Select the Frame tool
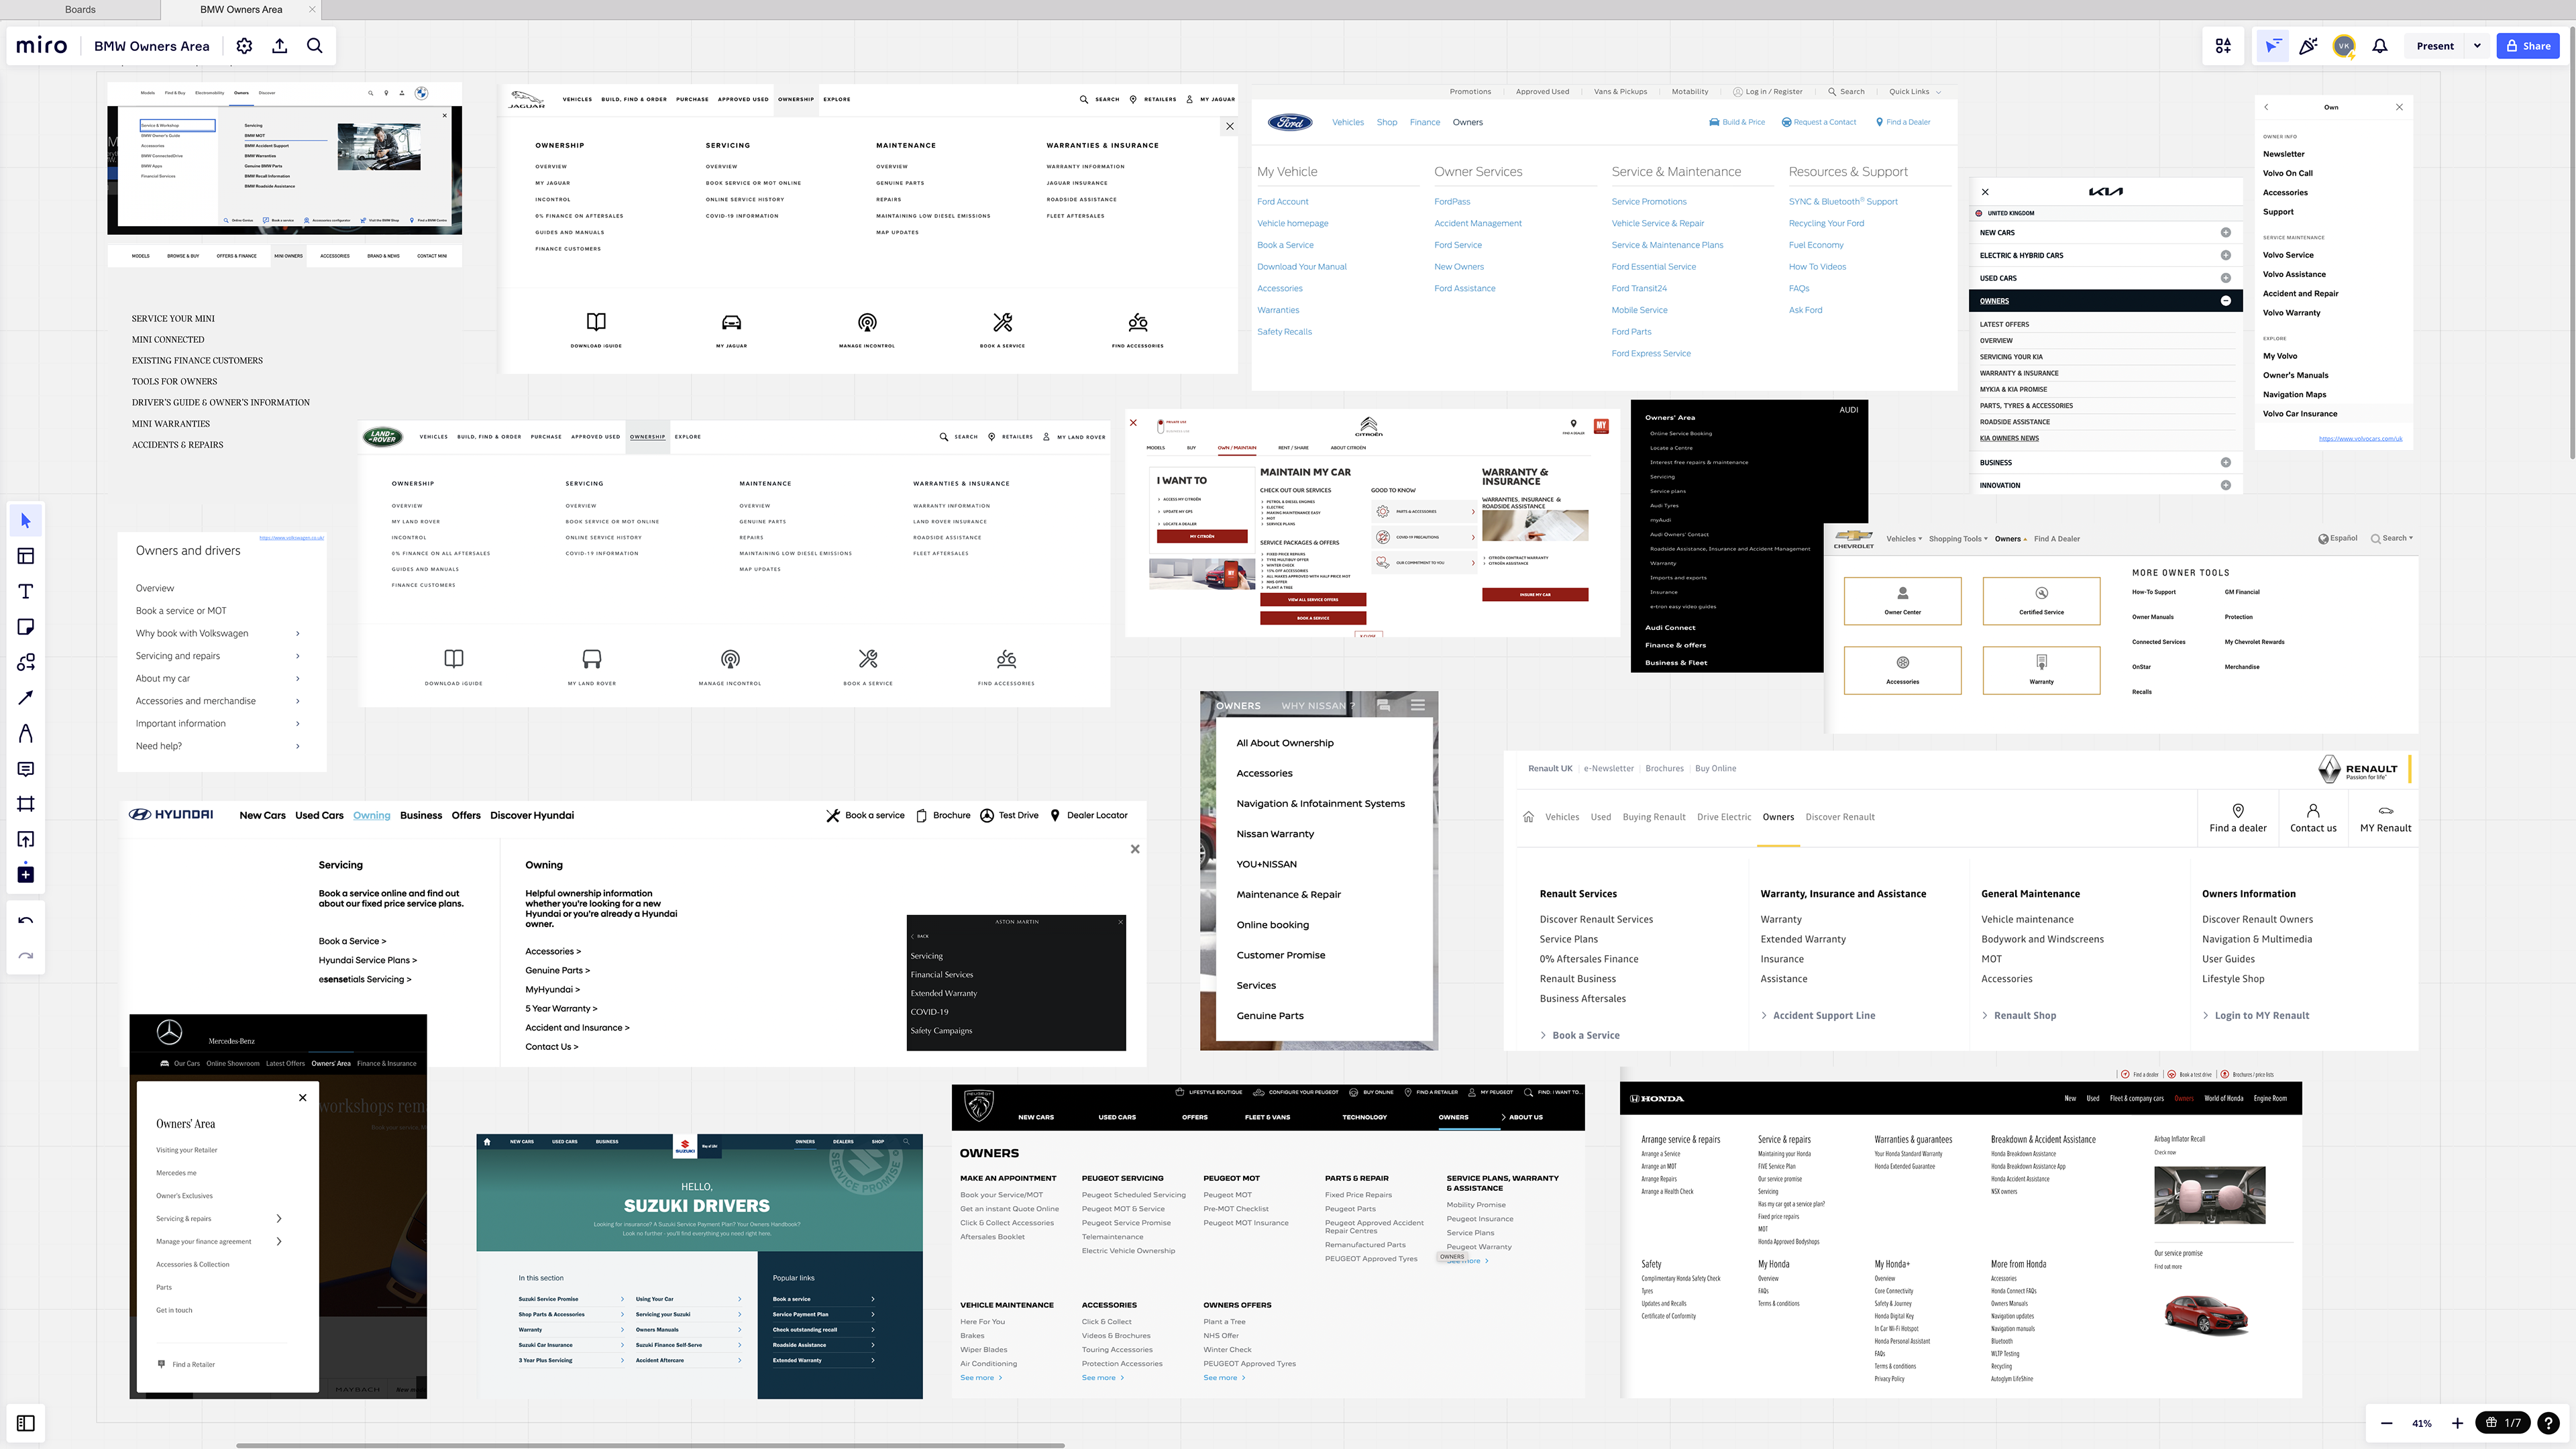 (x=26, y=804)
